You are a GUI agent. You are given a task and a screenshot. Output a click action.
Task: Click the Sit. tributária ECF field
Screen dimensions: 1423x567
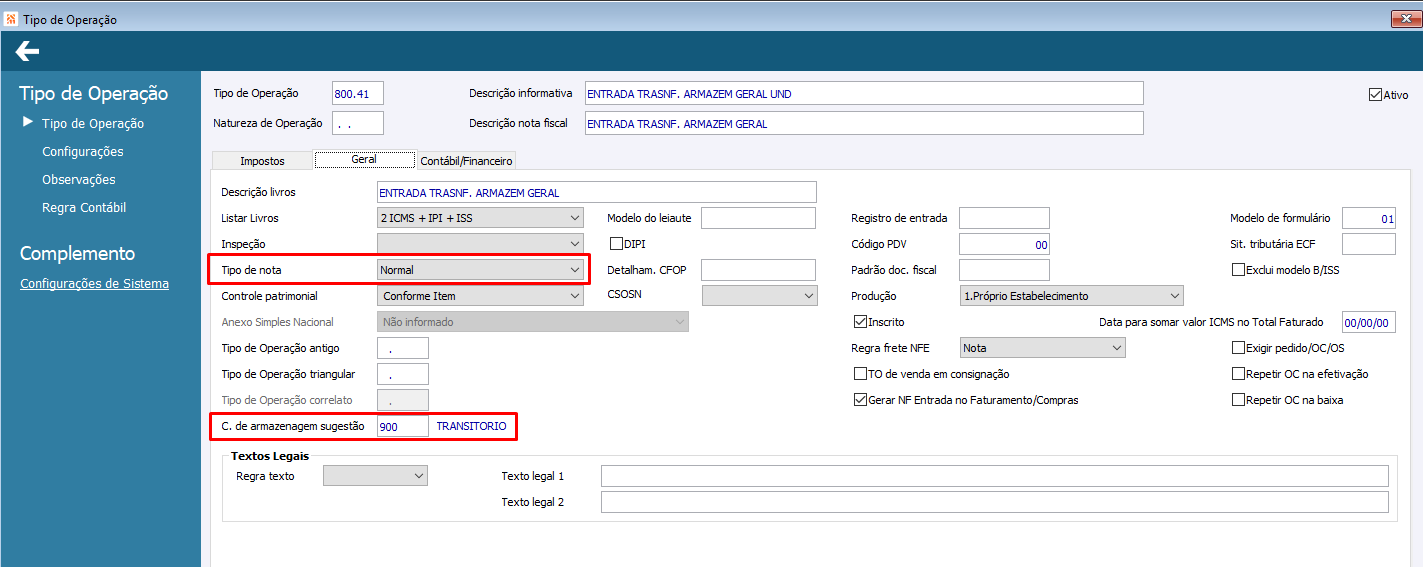point(1369,244)
